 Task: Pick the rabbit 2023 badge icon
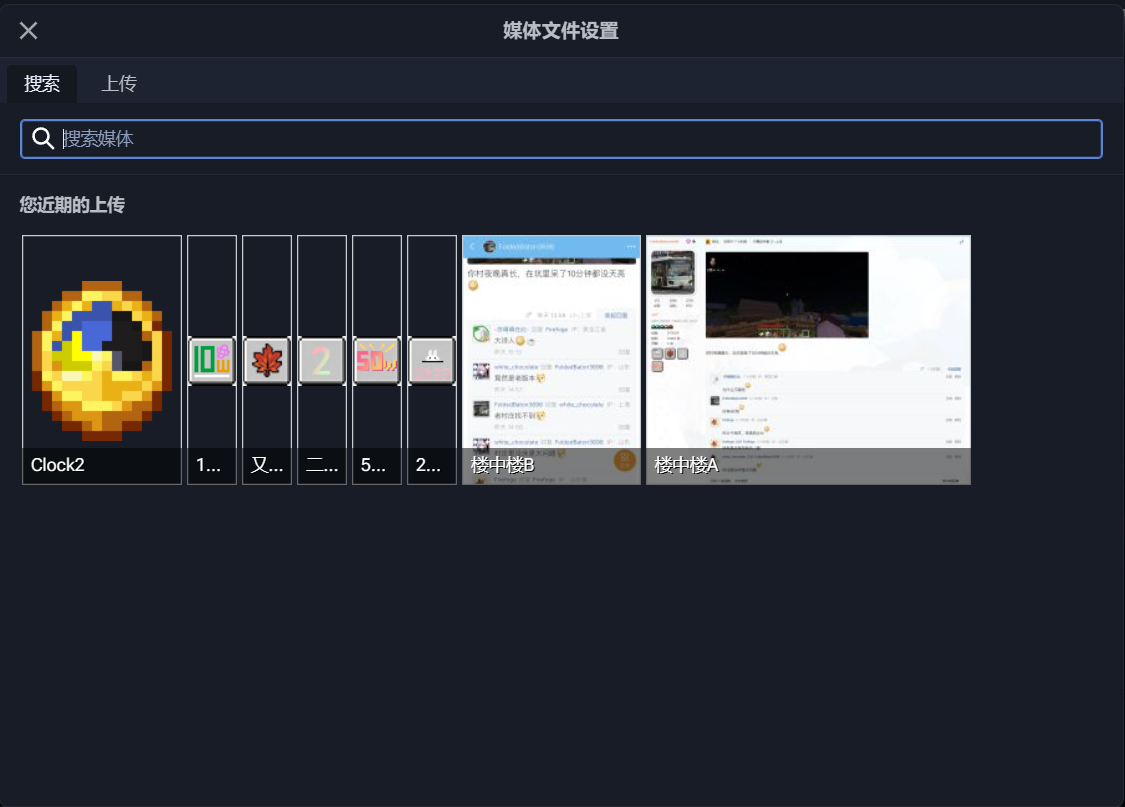click(432, 359)
